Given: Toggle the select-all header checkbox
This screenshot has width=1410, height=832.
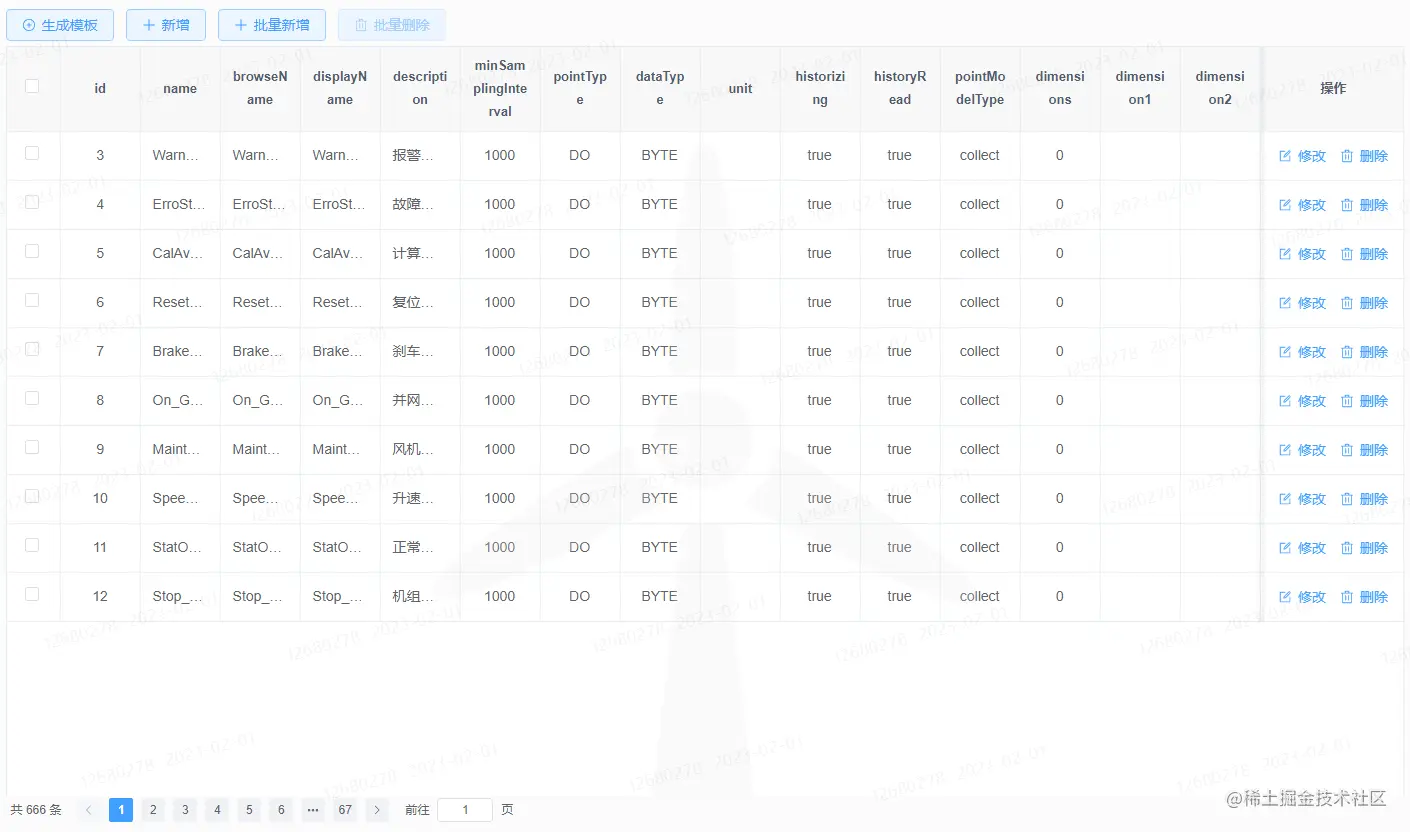Looking at the screenshot, I should point(32,86).
